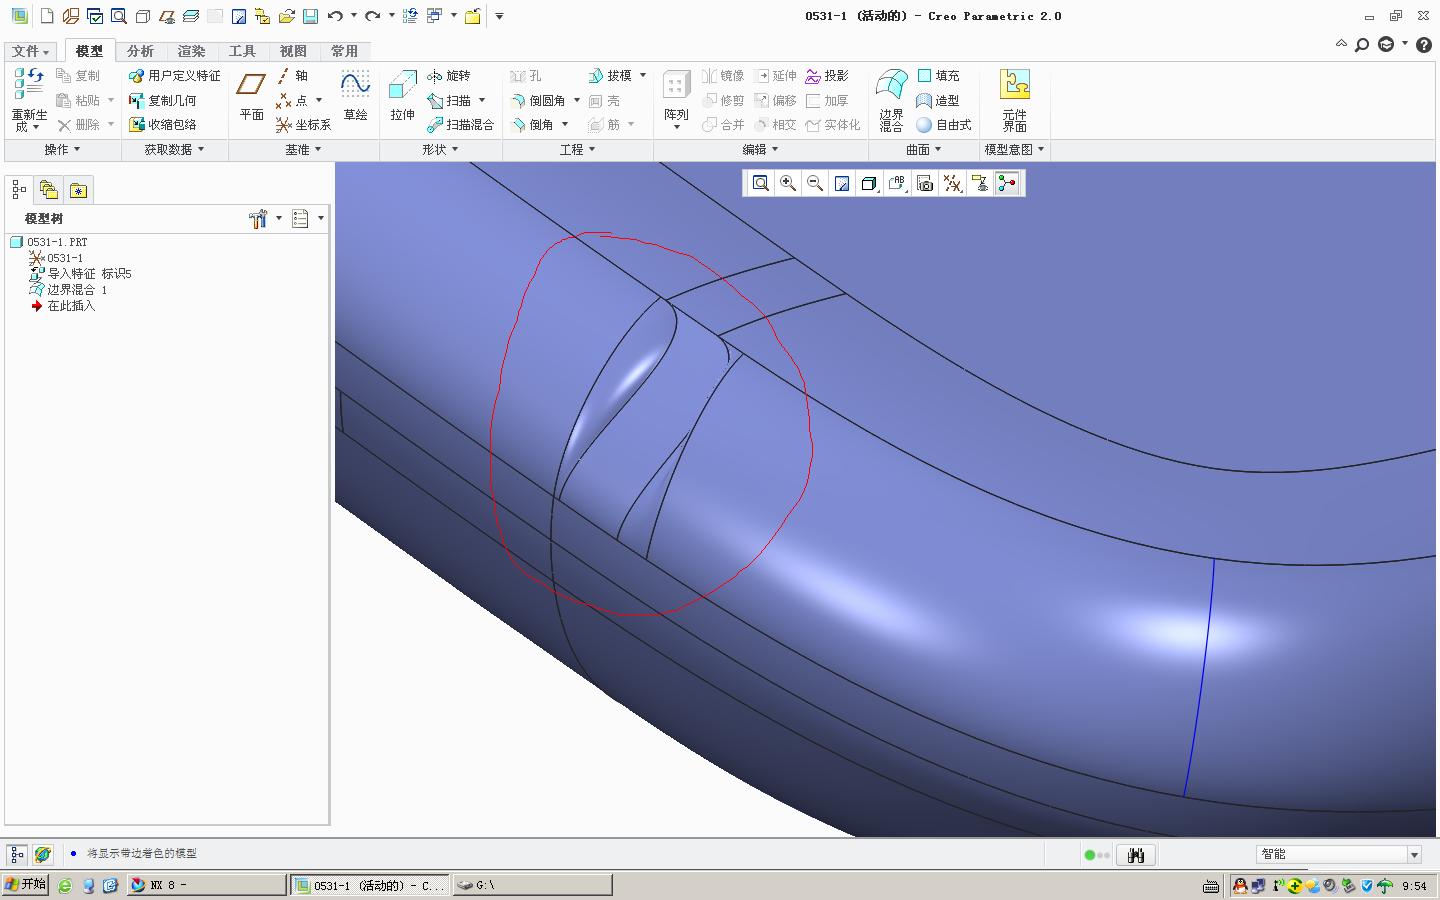Switch to the 分析 ribbon tab
The height and width of the screenshot is (900, 1440).
(140, 51)
